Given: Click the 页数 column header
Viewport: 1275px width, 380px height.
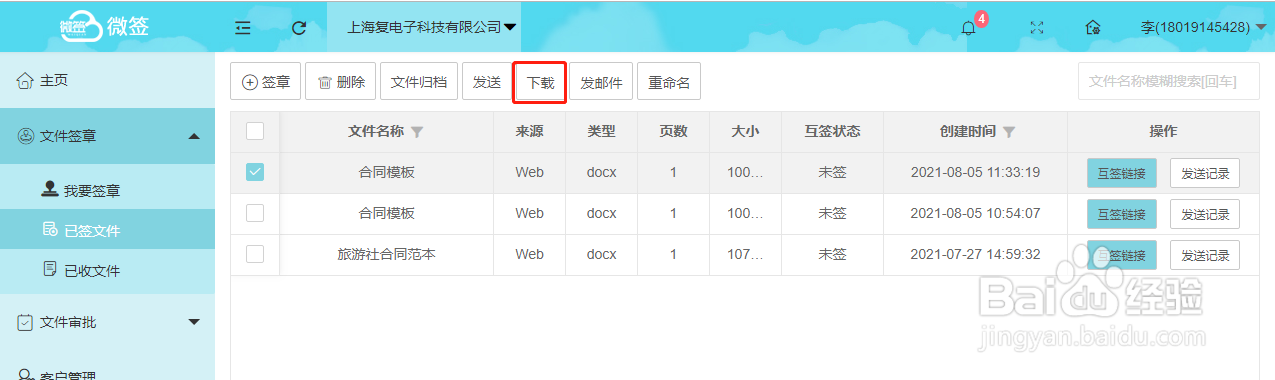Looking at the screenshot, I should coord(673,131).
